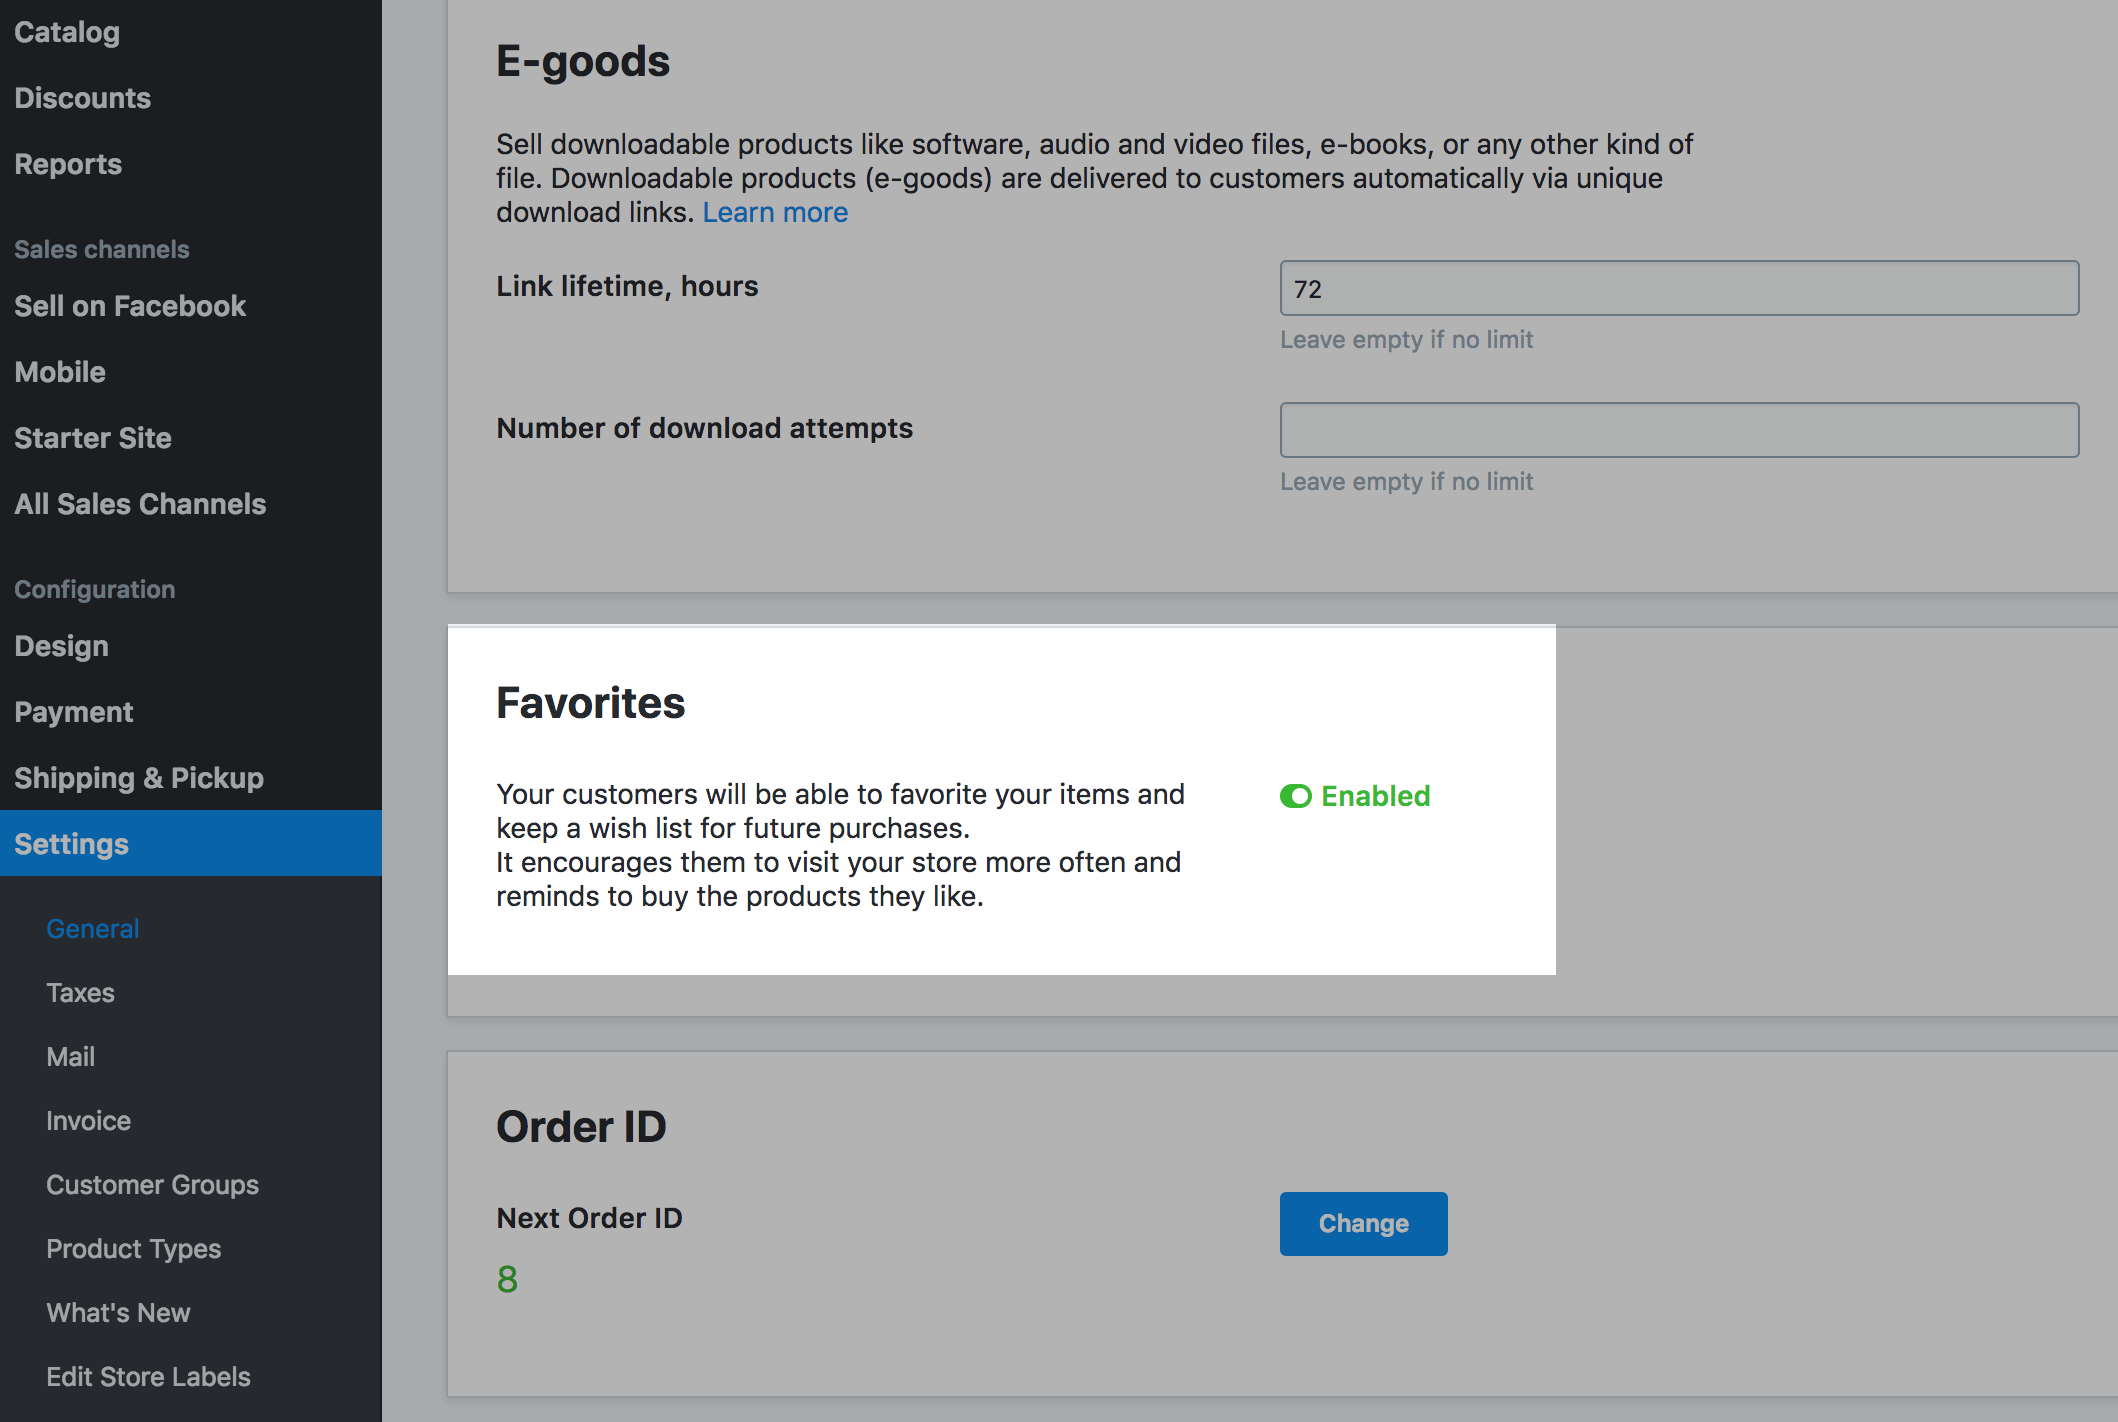Click the Link lifetime, hours label
Viewport: 2118px width, 1422px height.
pos(627,286)
